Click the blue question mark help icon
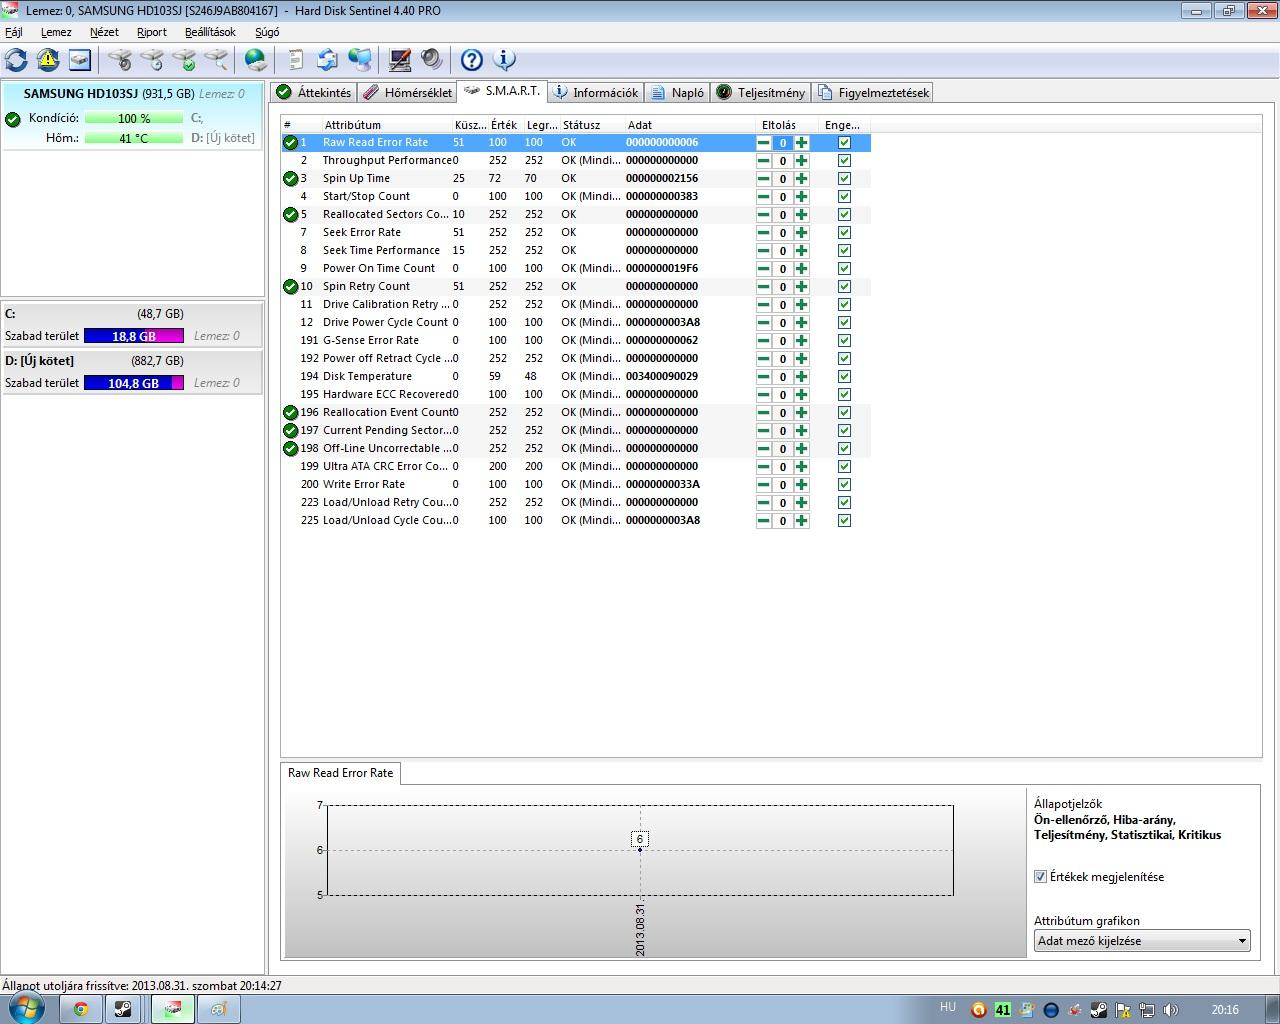Image resolution: width=1280 pixels, height=1024 pixels. [472, 60]
